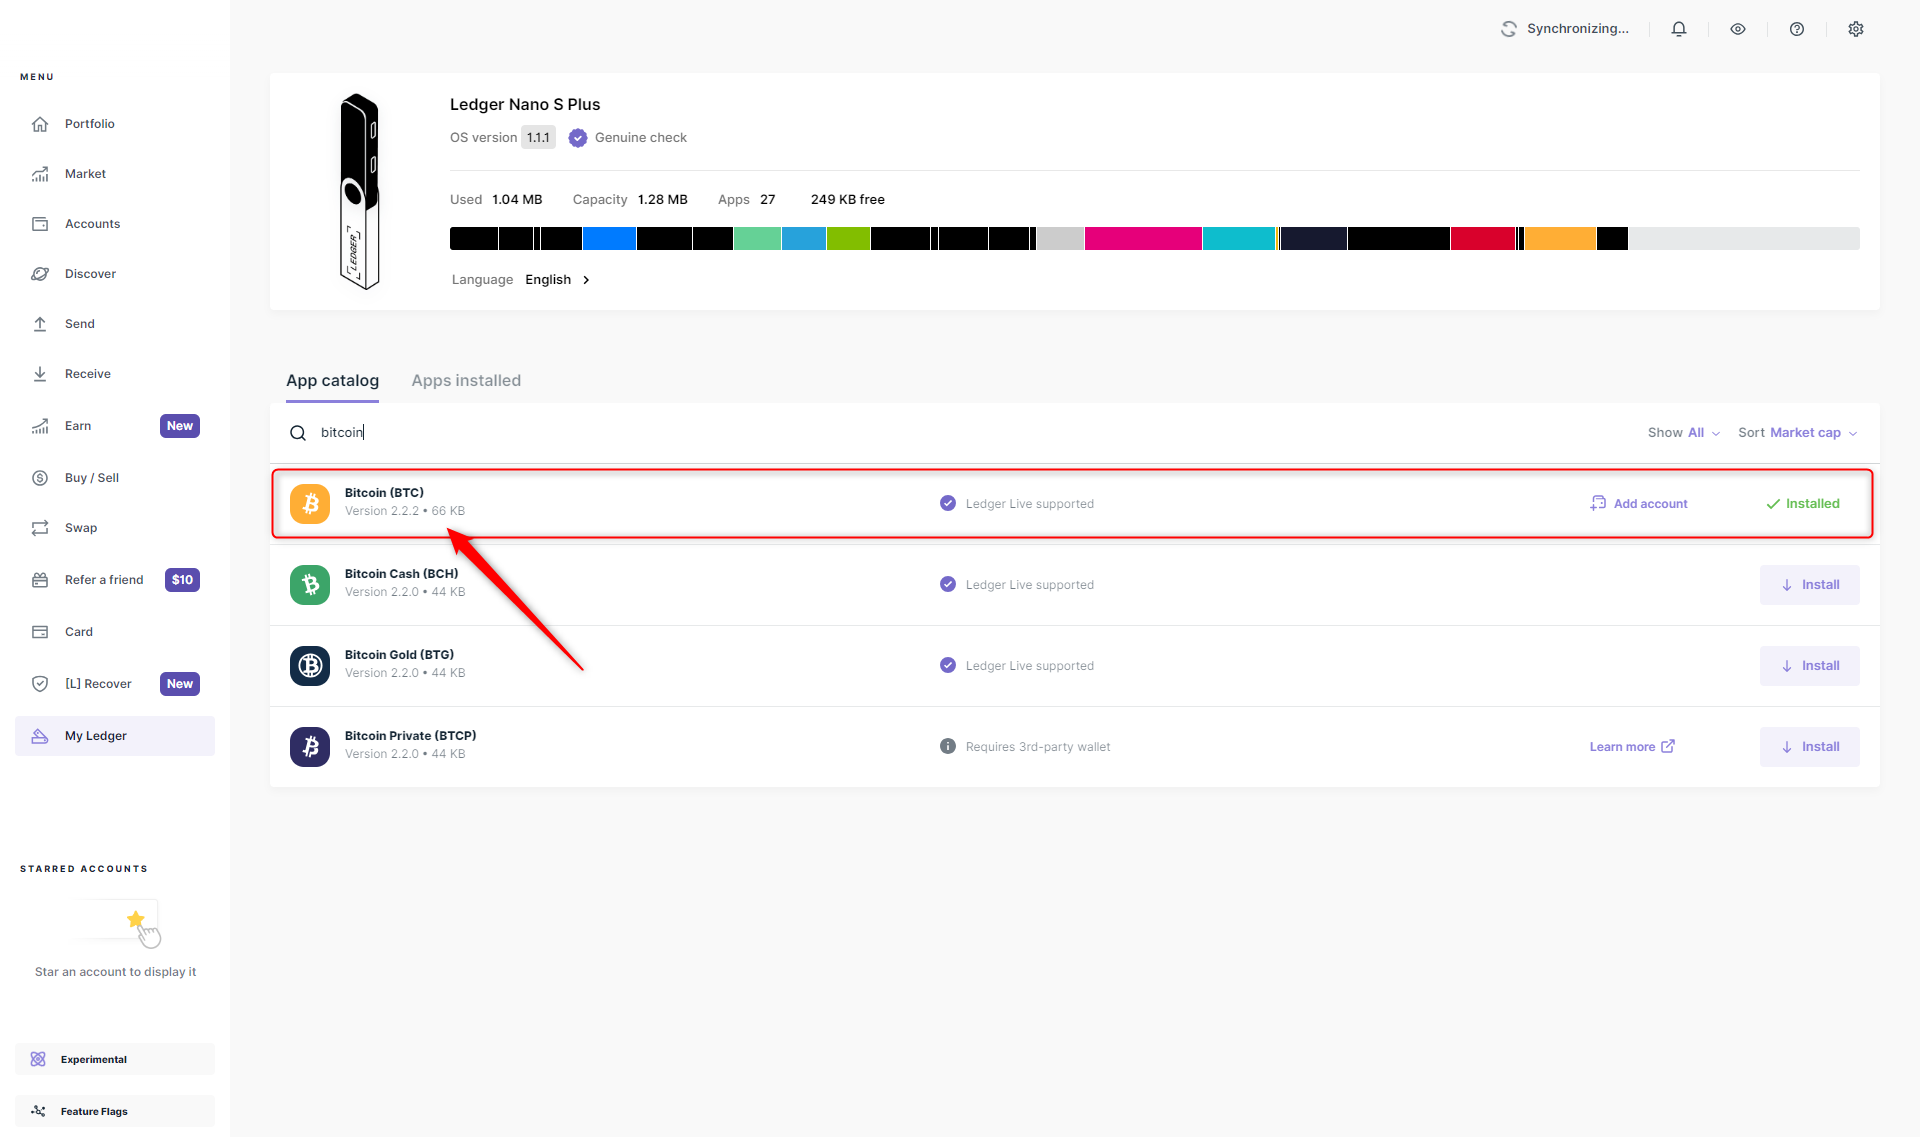Switch to Apps installed tab
The image size is (1920, 1137).
coord(466,381)
